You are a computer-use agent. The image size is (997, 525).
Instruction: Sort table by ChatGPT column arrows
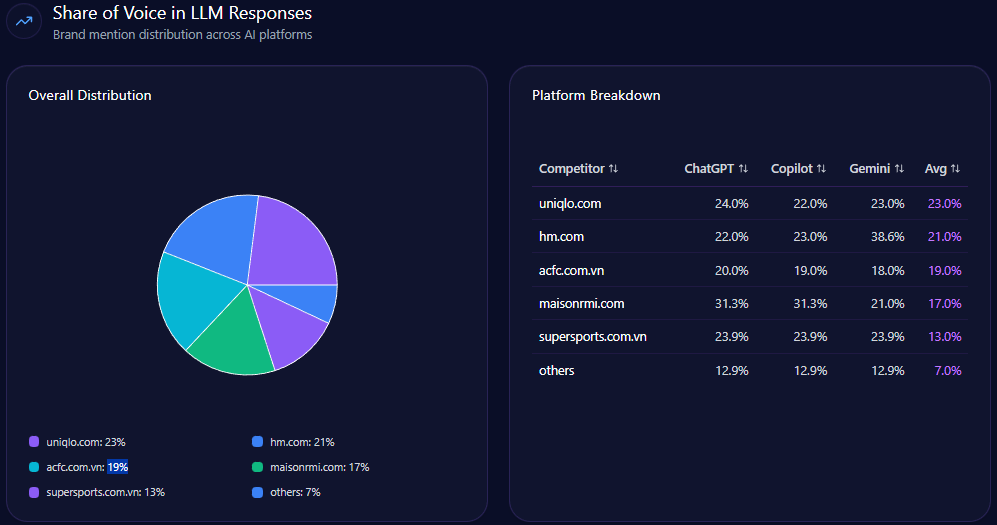click(743, 169)
